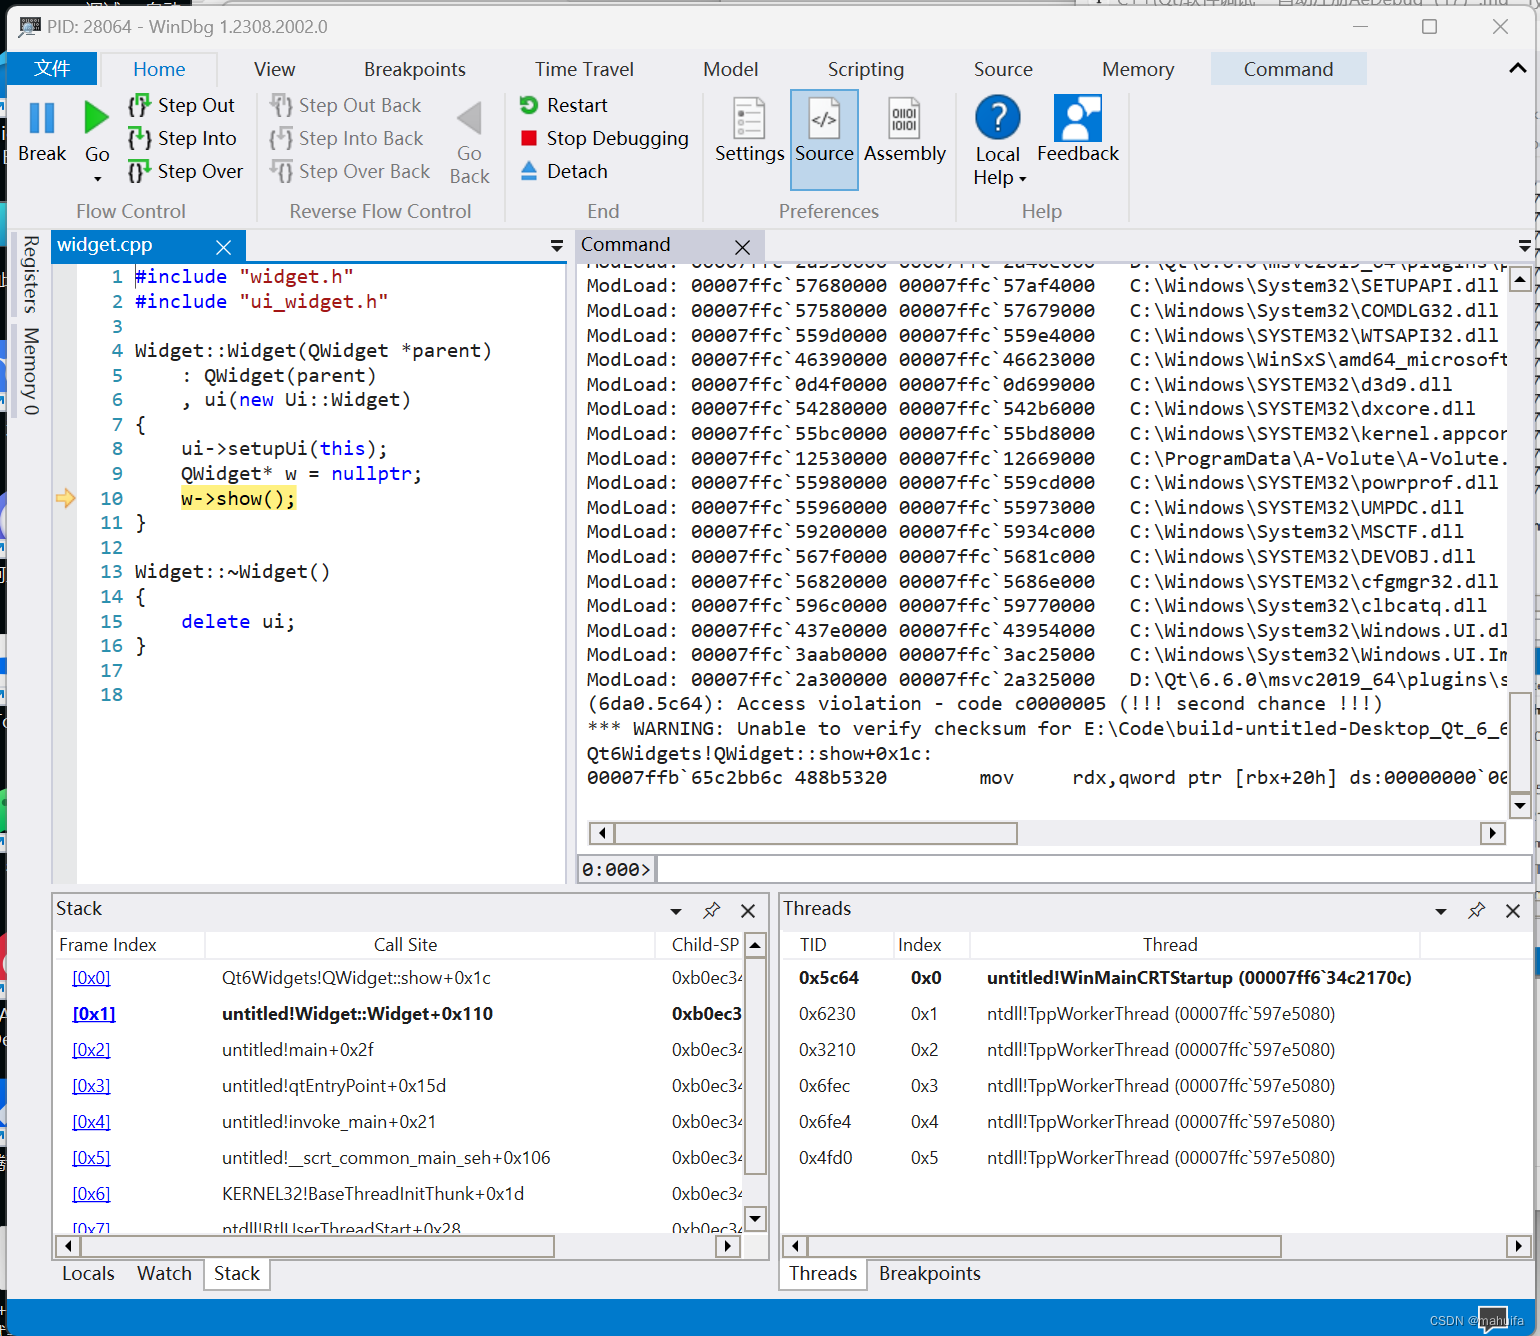This screenshot has width=1540, height=1336.
Task: Open the Model ribbon tab
Action: coord(730,69)
